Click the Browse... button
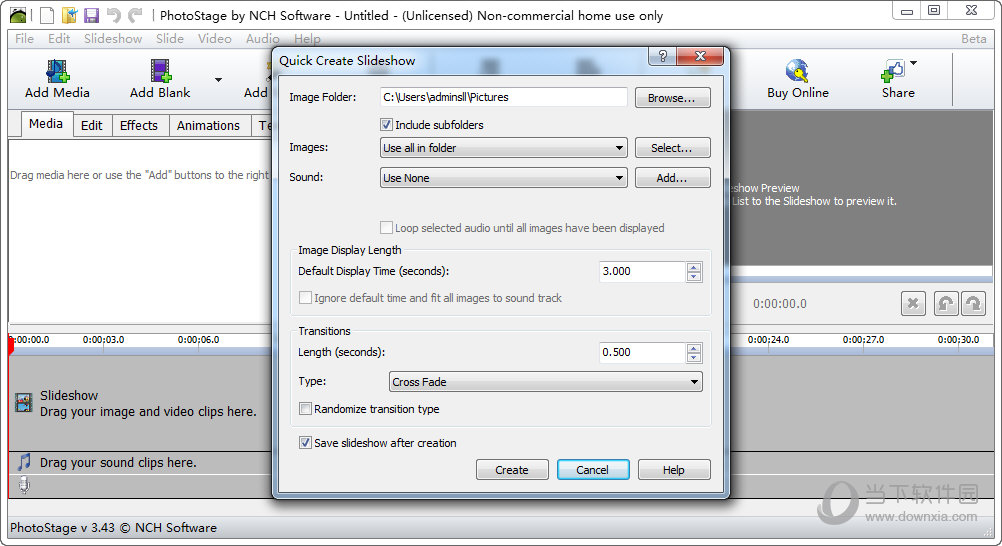The height and width of the screenshot is (546, 1002). tap(672, 98)
